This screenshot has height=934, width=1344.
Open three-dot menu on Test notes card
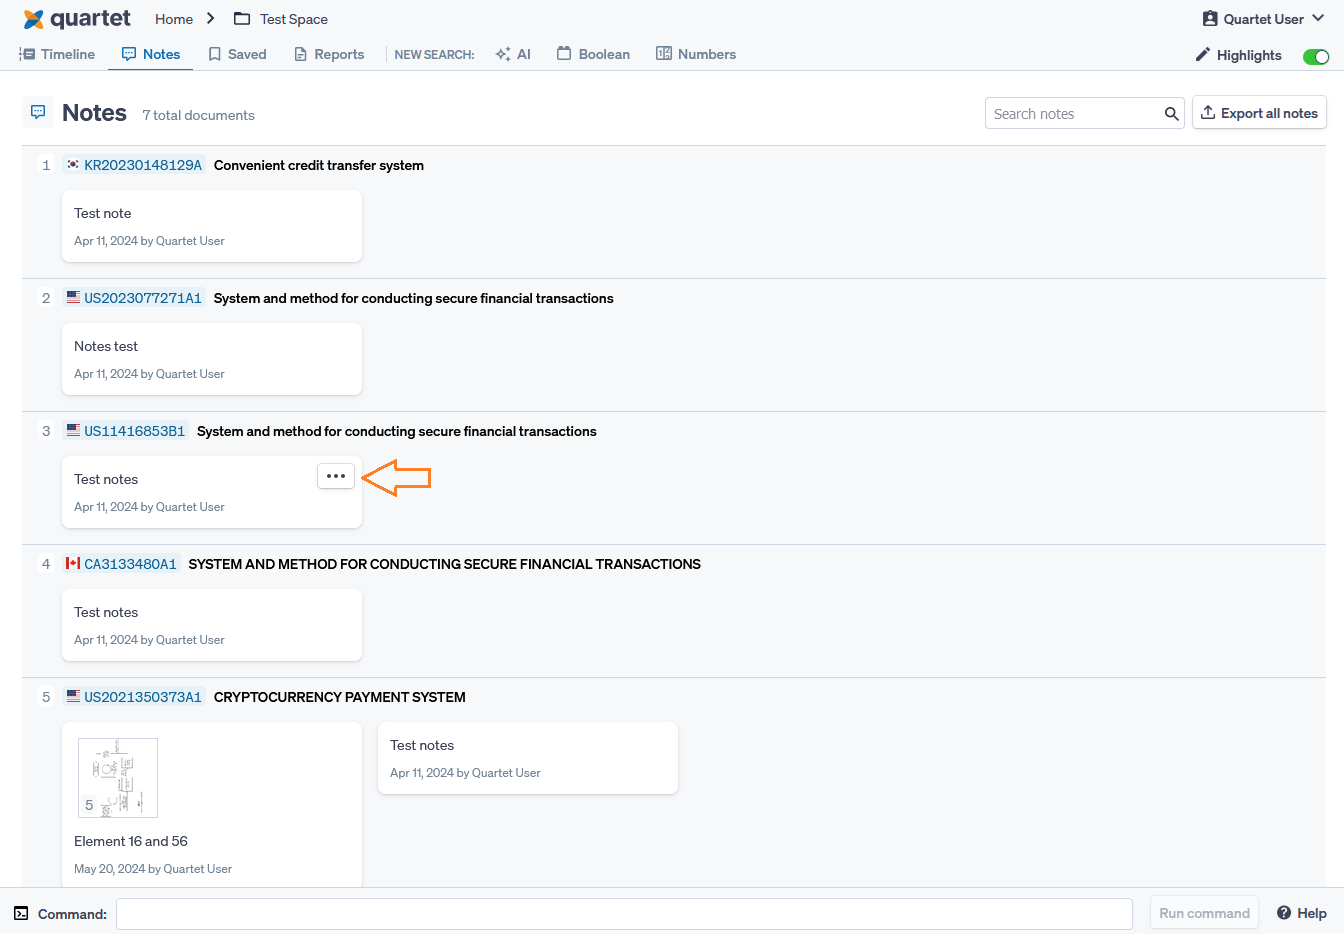336,476
